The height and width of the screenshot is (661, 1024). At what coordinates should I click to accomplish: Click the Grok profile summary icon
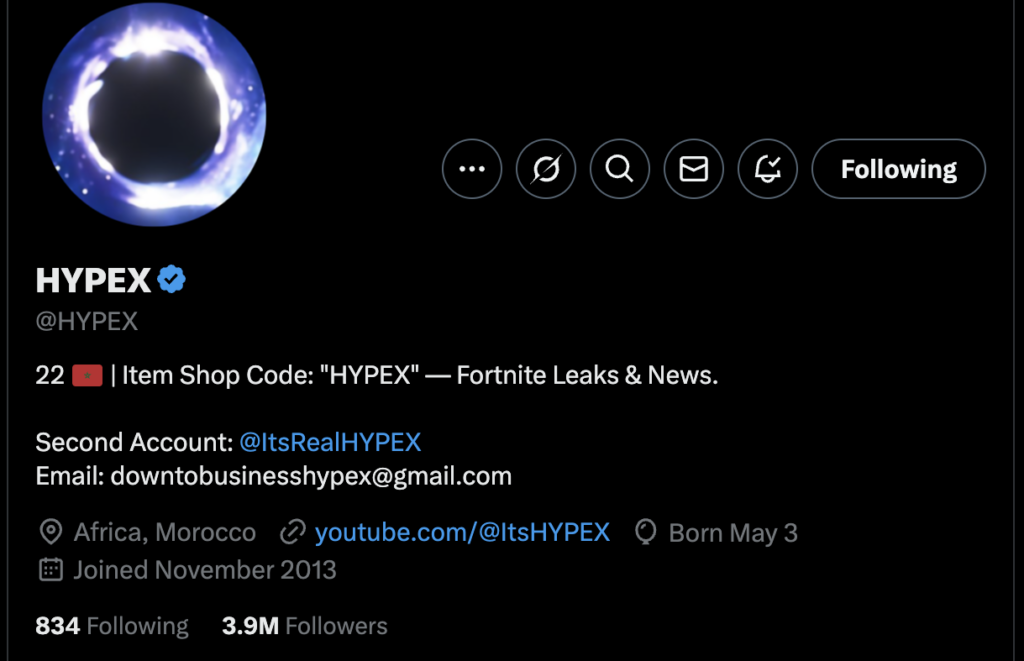point(546,169)
